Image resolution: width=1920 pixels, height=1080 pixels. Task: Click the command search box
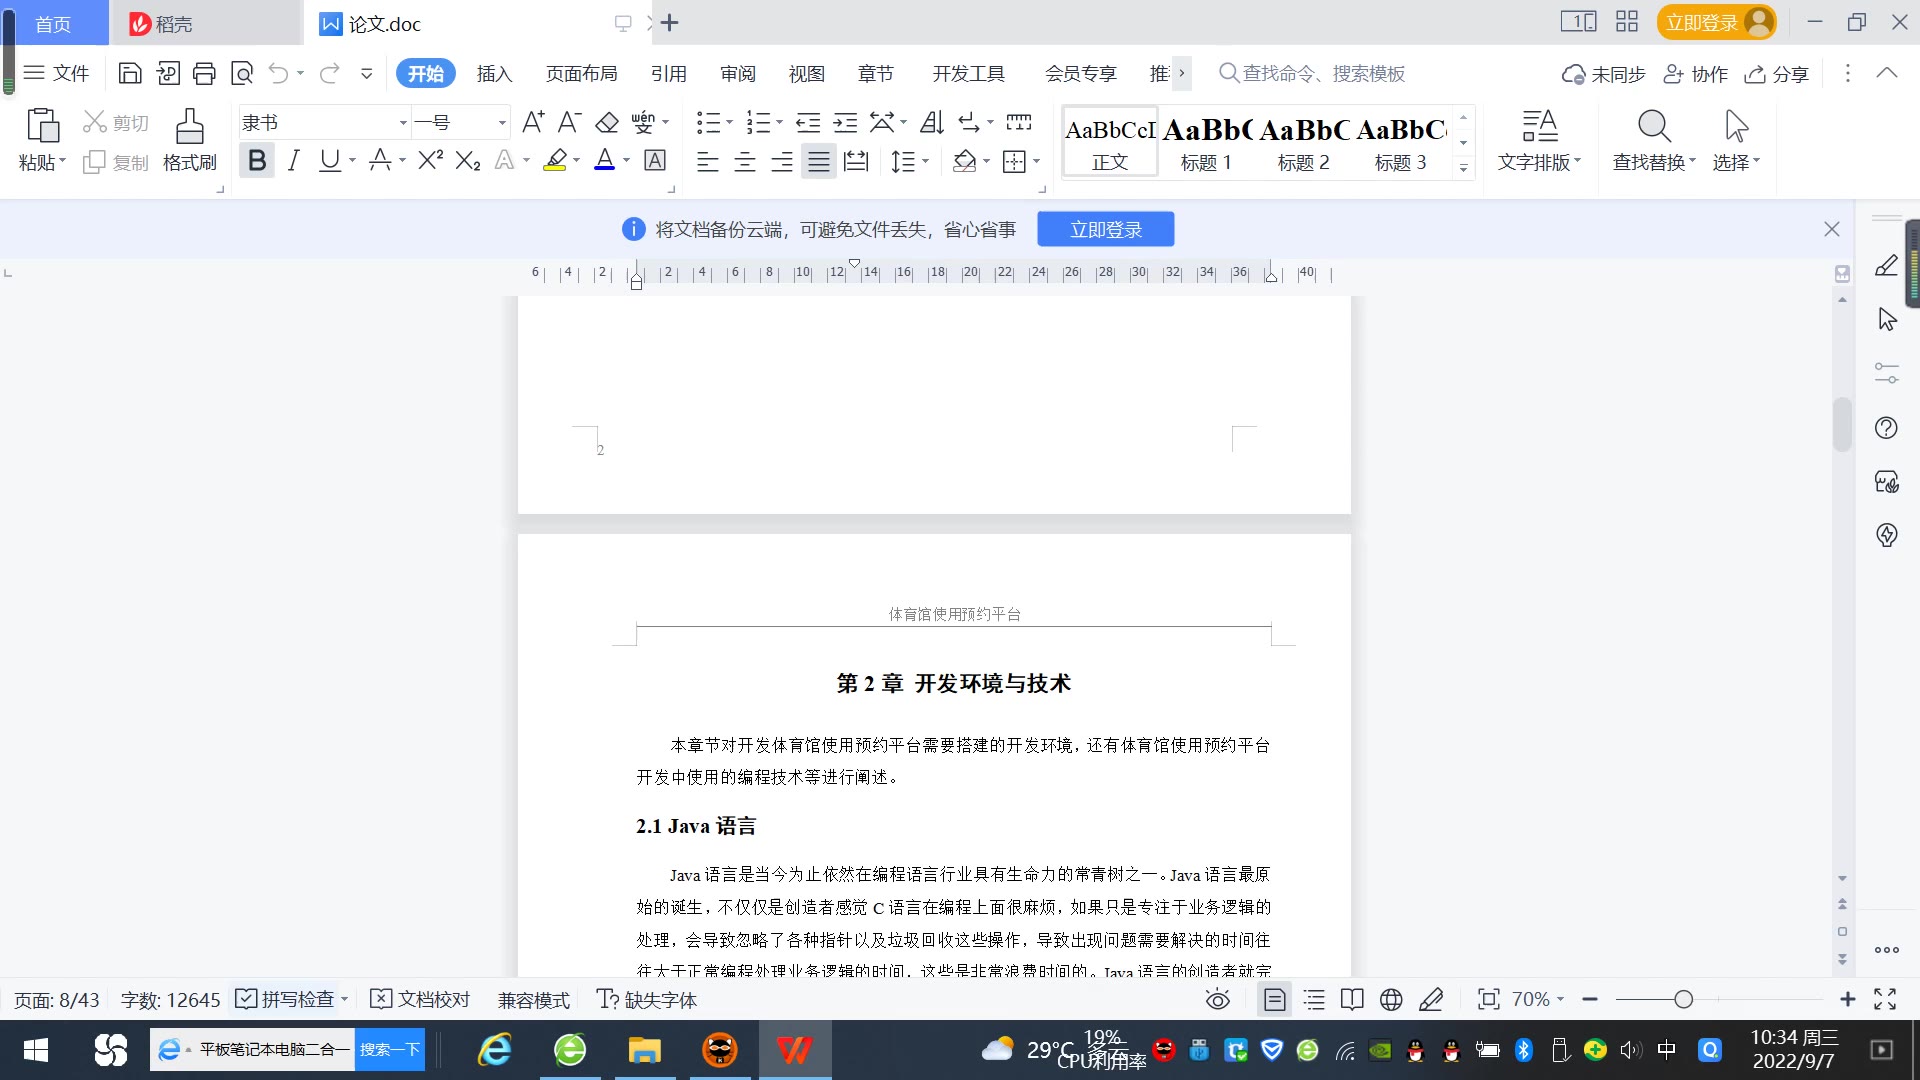tap(1312, 73)
